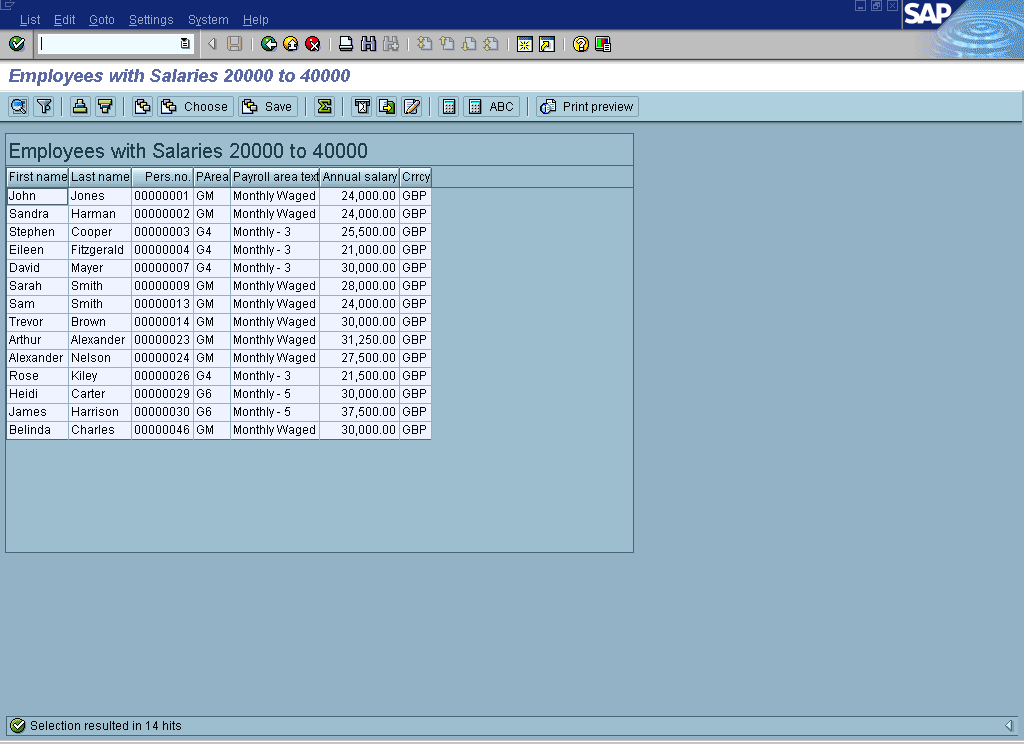Image resolution: width=1024 pixels, height=744 pixels.
Task: Click the green Back arrow icon
Action: coord(268,44)
